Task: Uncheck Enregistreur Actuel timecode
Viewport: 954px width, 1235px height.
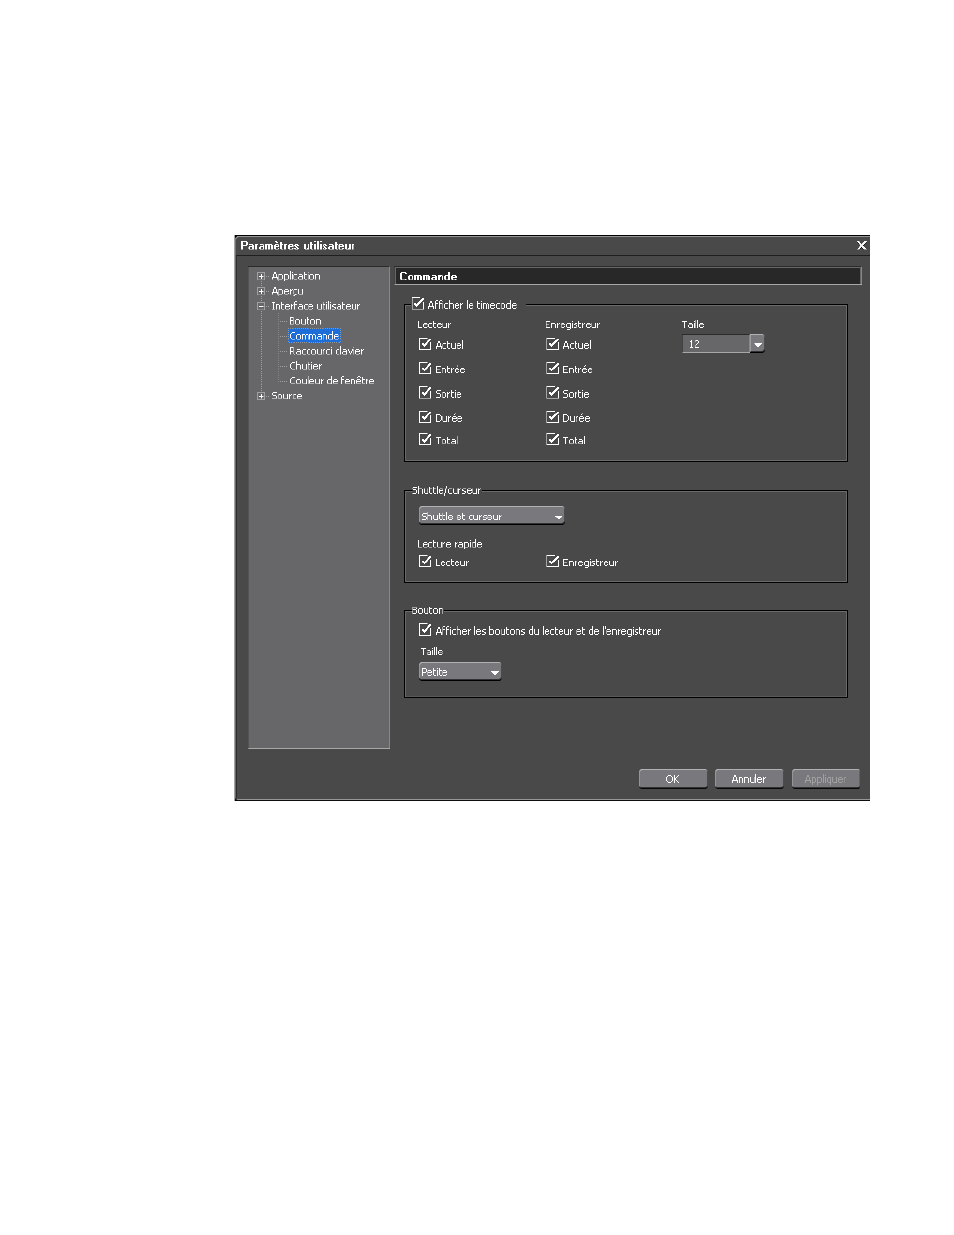Action: [552, 344]
